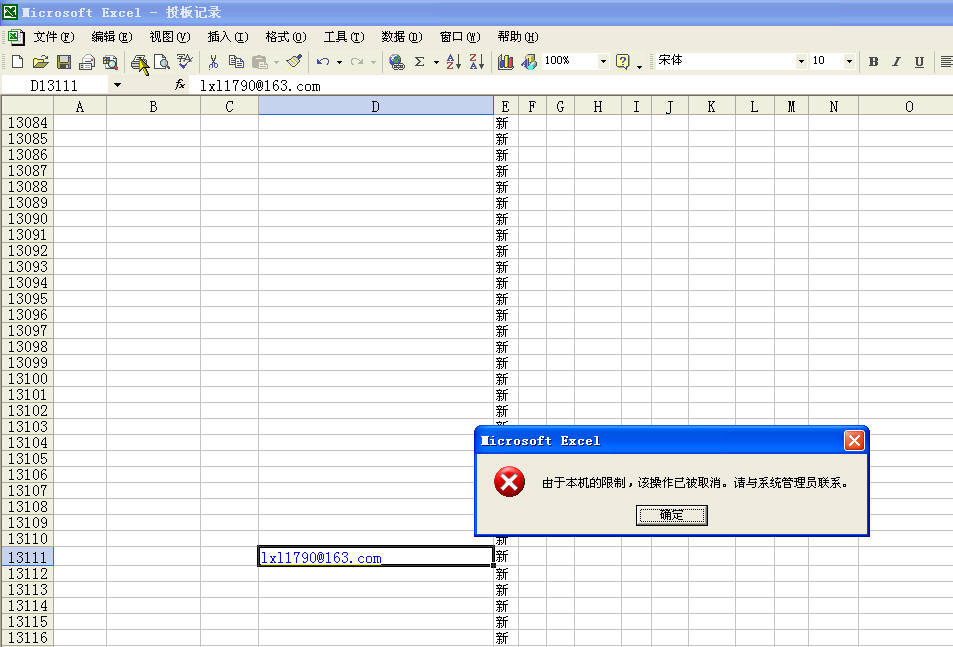953x647 pixels.
Task: Click the Name Box showing D13111
Action: (x=55, y=86)
